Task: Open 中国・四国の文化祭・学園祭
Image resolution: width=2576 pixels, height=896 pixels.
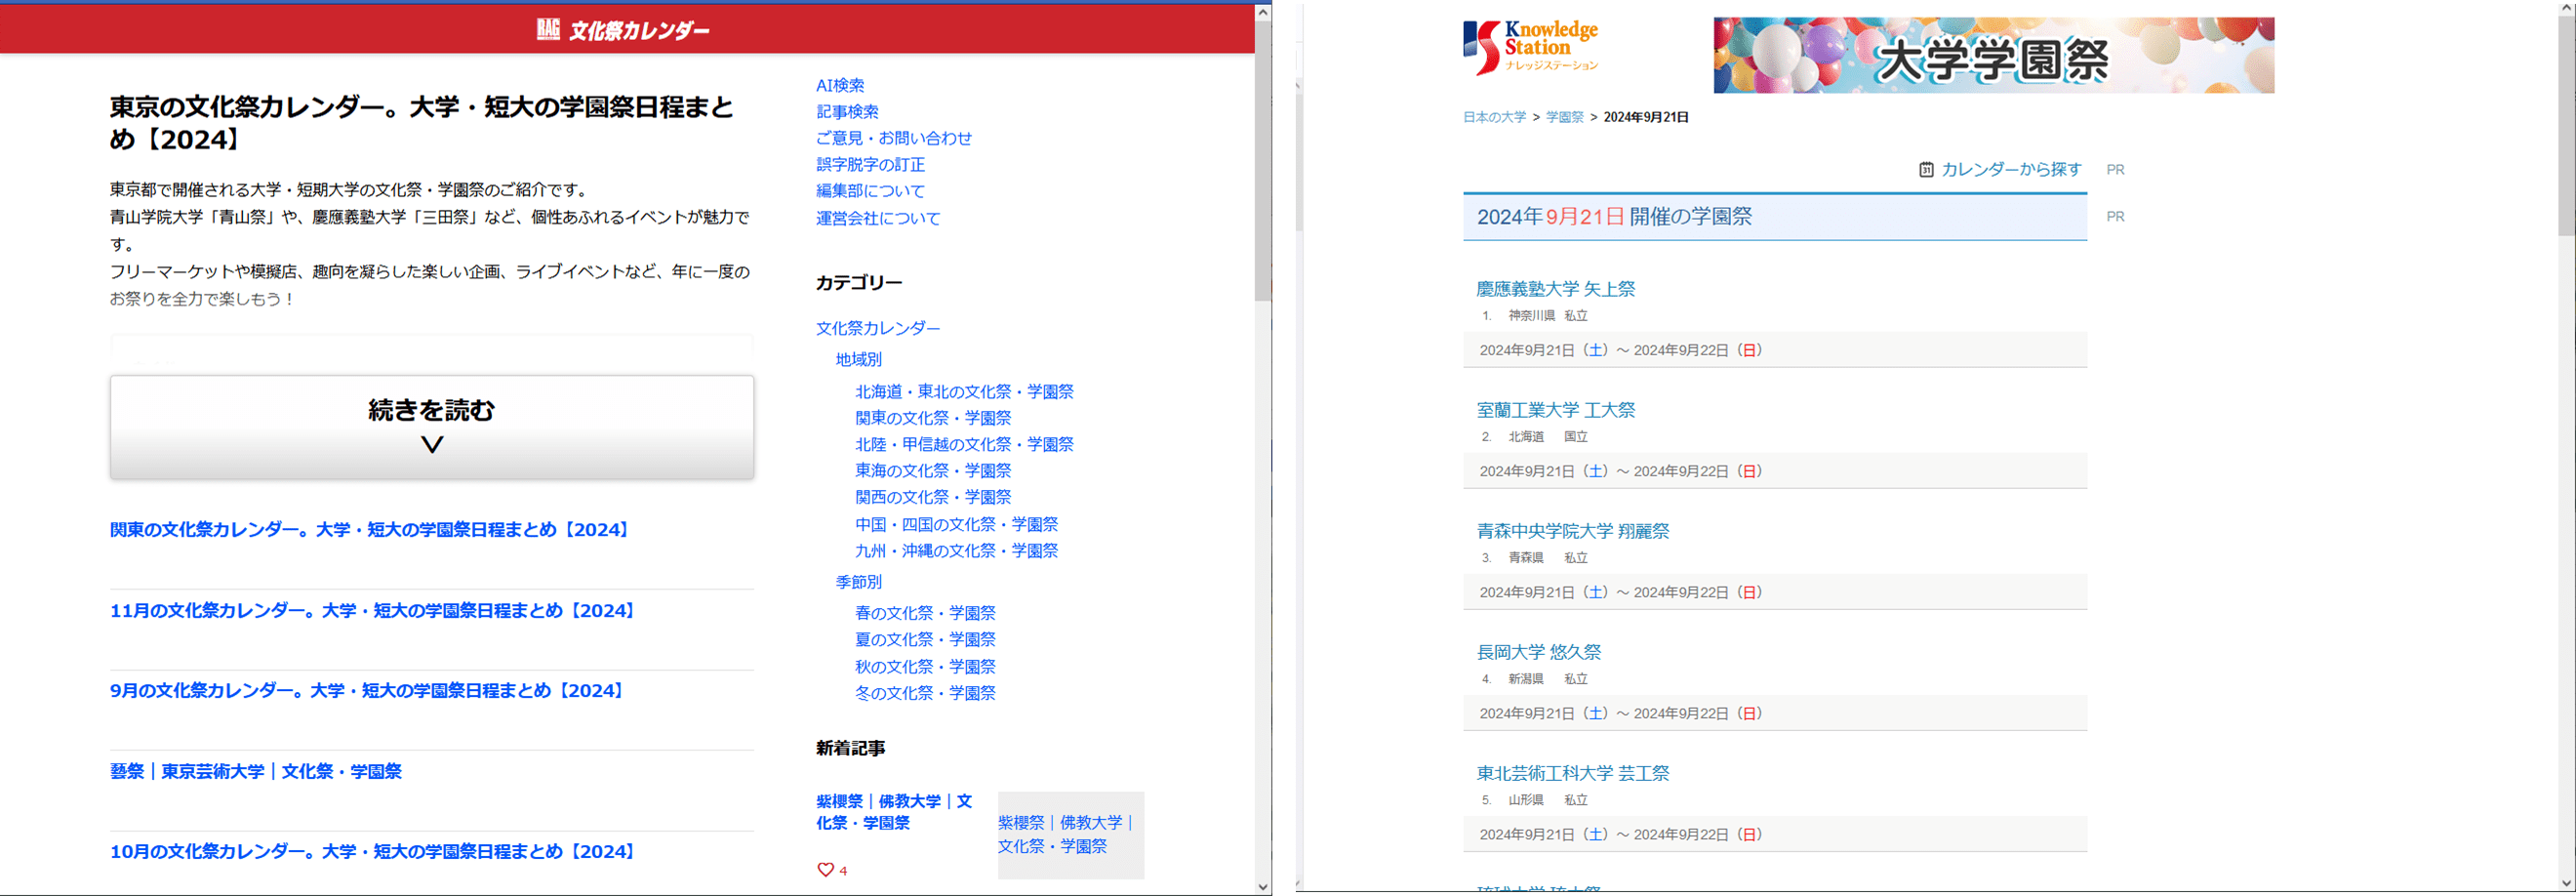Action: pos(956,524)
